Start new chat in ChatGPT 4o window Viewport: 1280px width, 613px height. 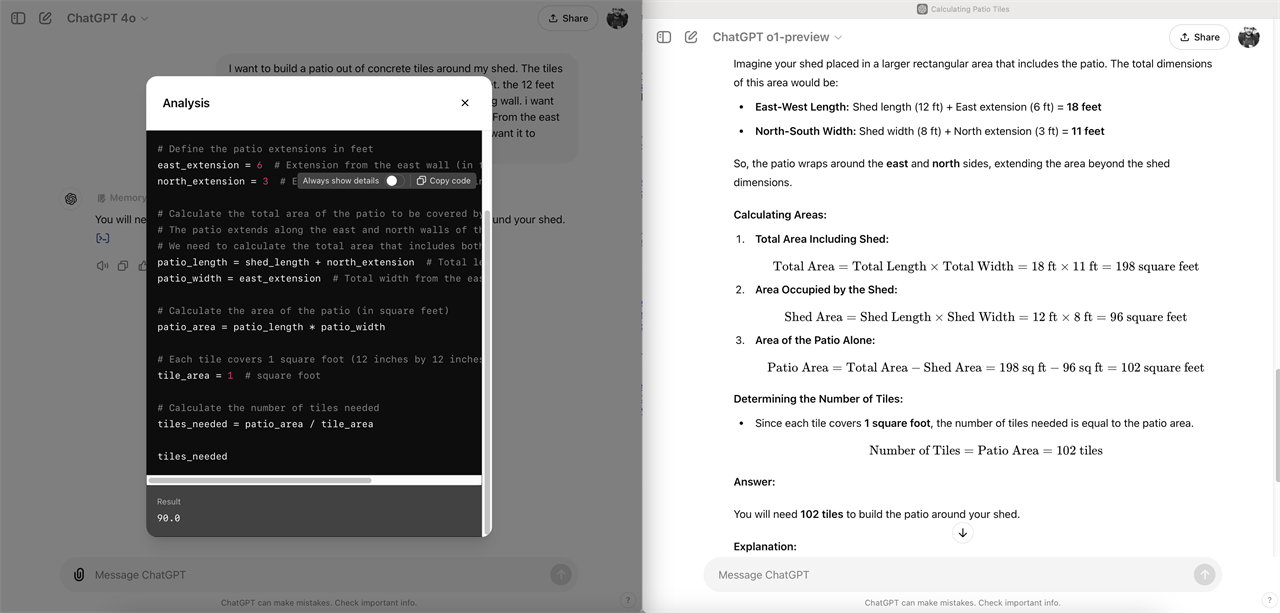click(46, 18)
